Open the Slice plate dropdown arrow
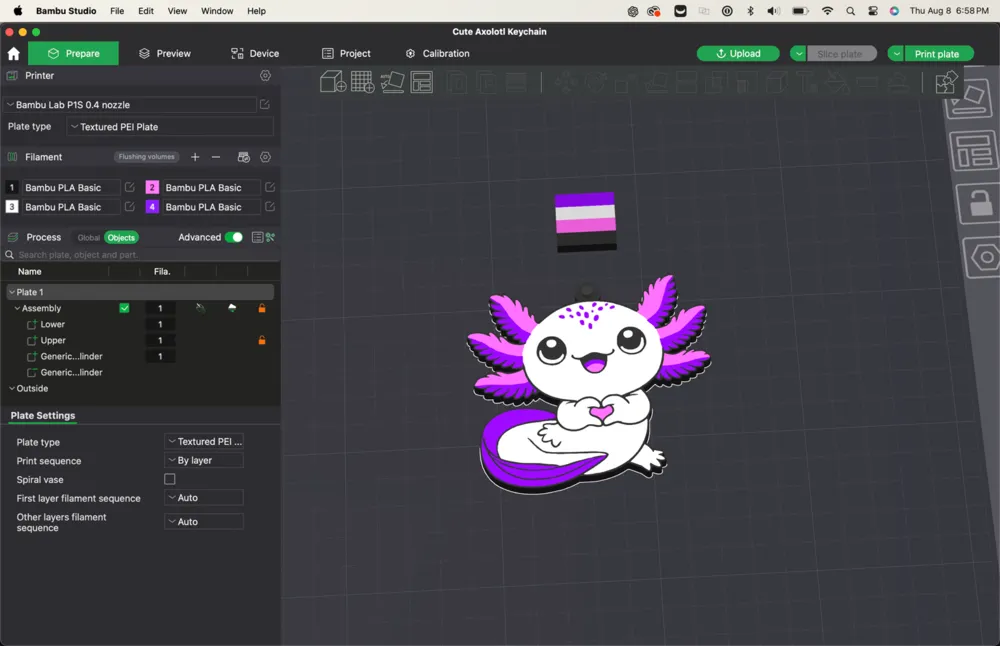This screenshot has width=1000, height=646. pyautogui.click(x=798, y=54)
